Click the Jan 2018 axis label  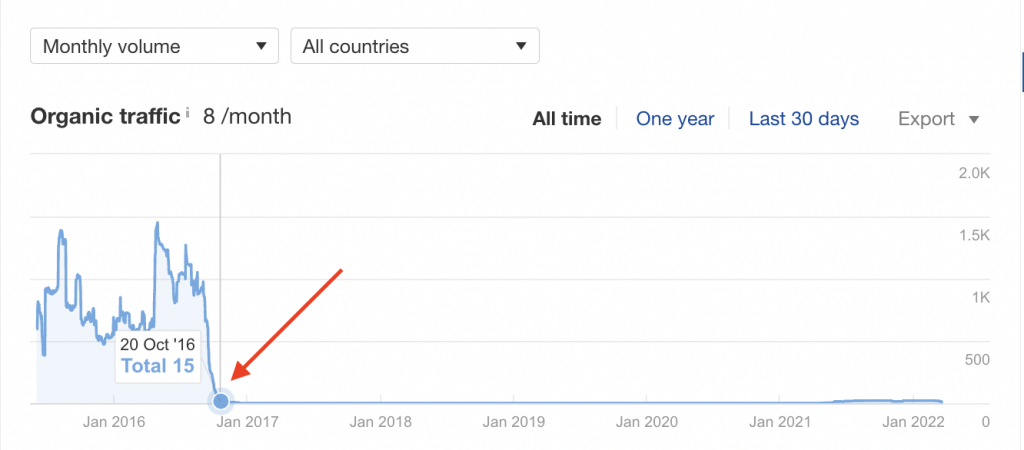381,421
